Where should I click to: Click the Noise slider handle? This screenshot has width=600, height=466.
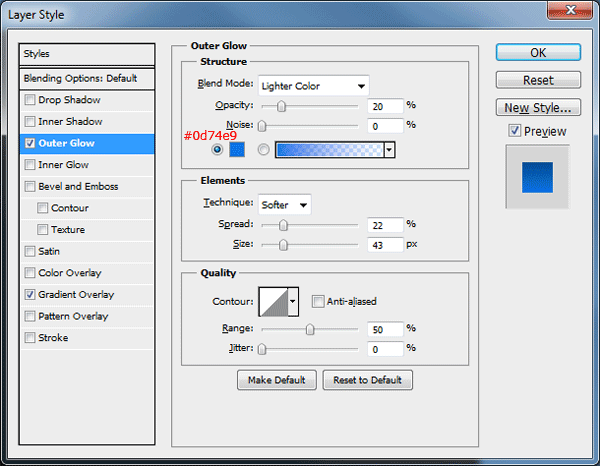262,126
